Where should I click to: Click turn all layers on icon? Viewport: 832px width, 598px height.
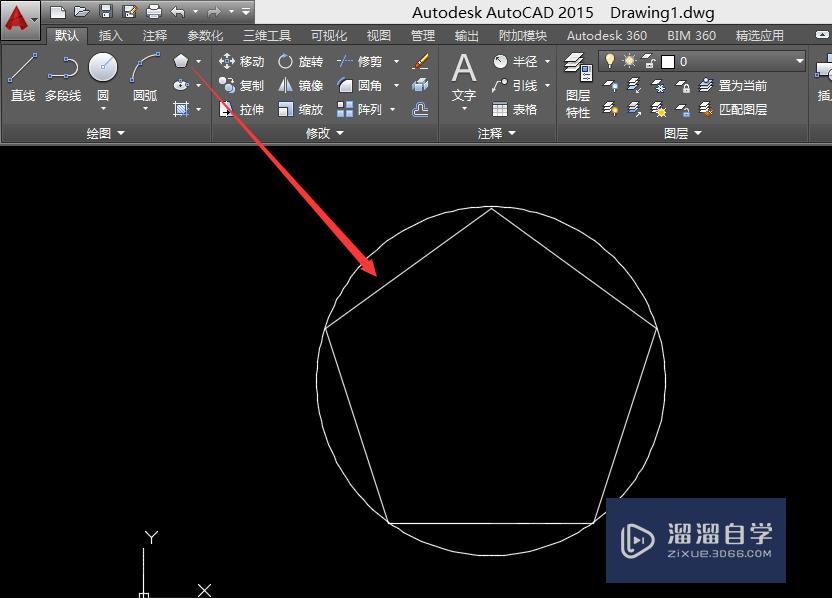pos(610,109)
